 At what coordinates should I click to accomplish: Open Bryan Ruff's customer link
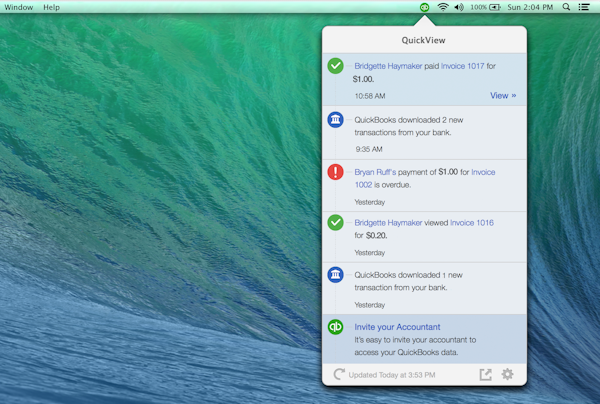(x=375, y=172)
